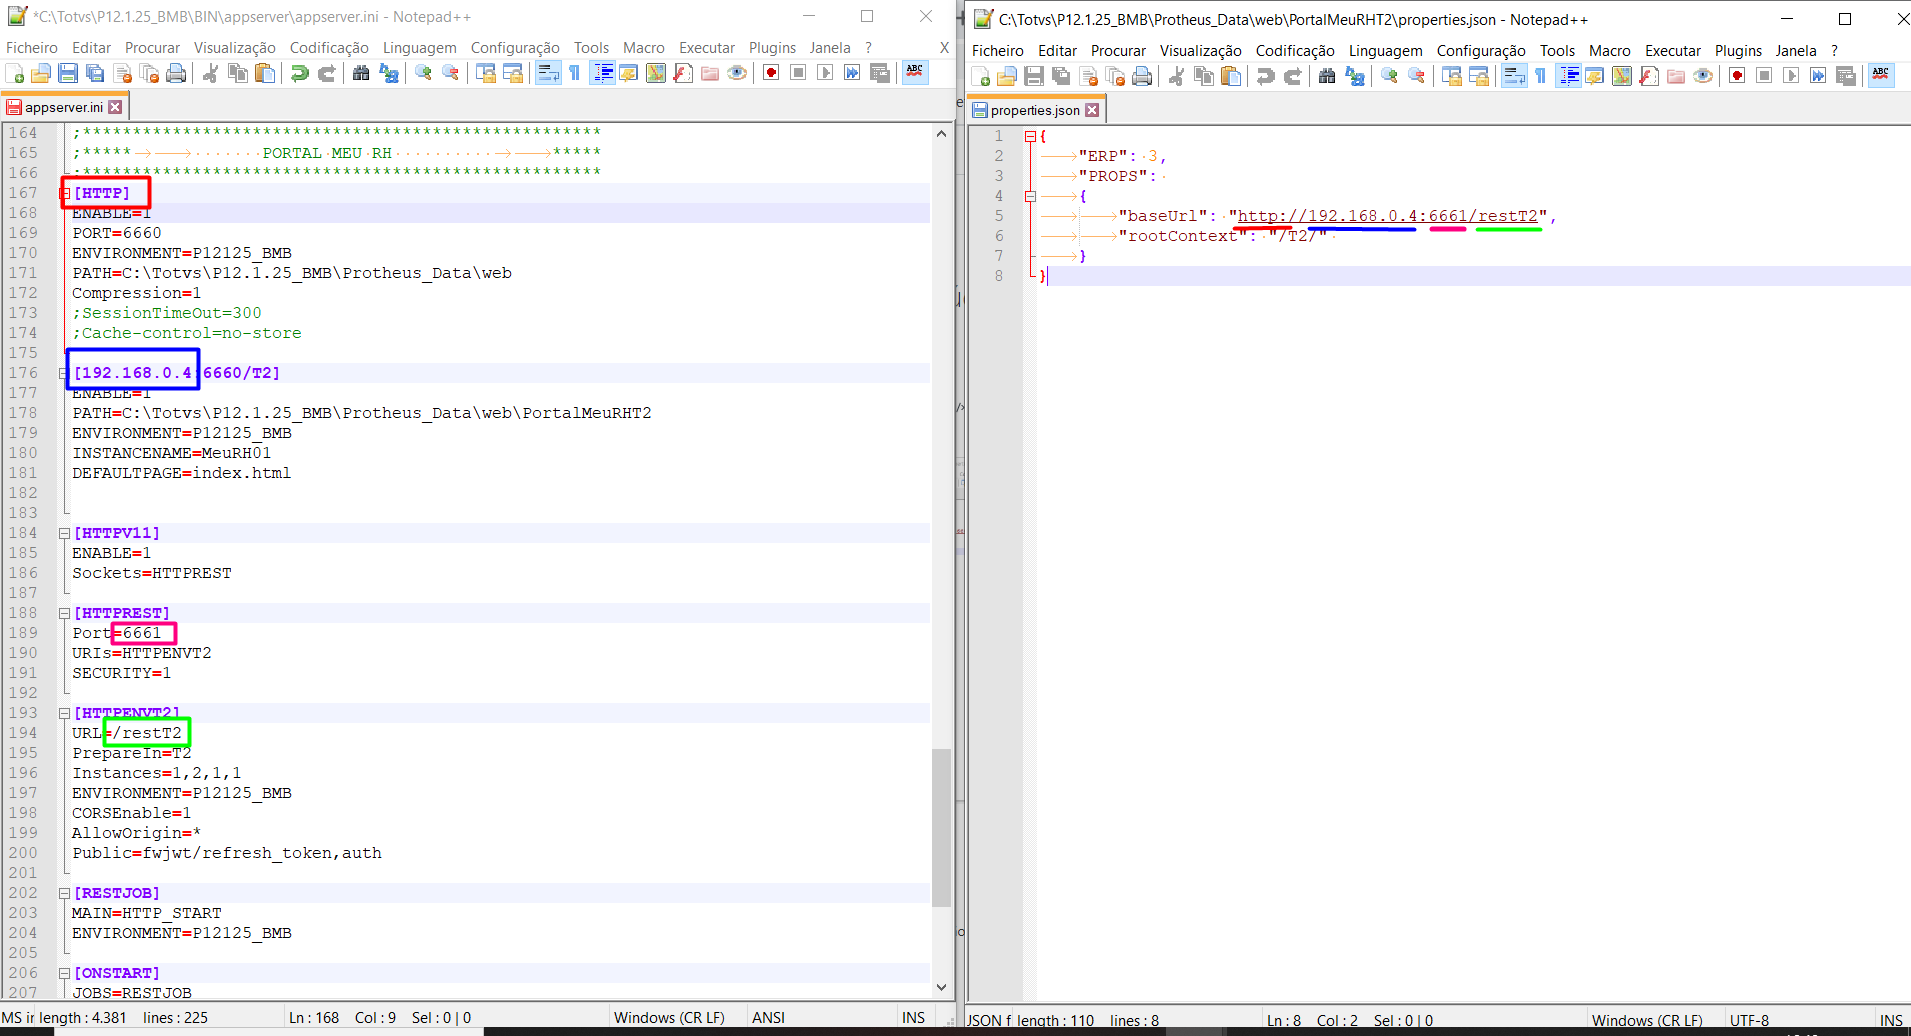The width and height of the screenshot is (1911, 1036).
Task: Close the properties.json tab
Action: (1092, 110)
